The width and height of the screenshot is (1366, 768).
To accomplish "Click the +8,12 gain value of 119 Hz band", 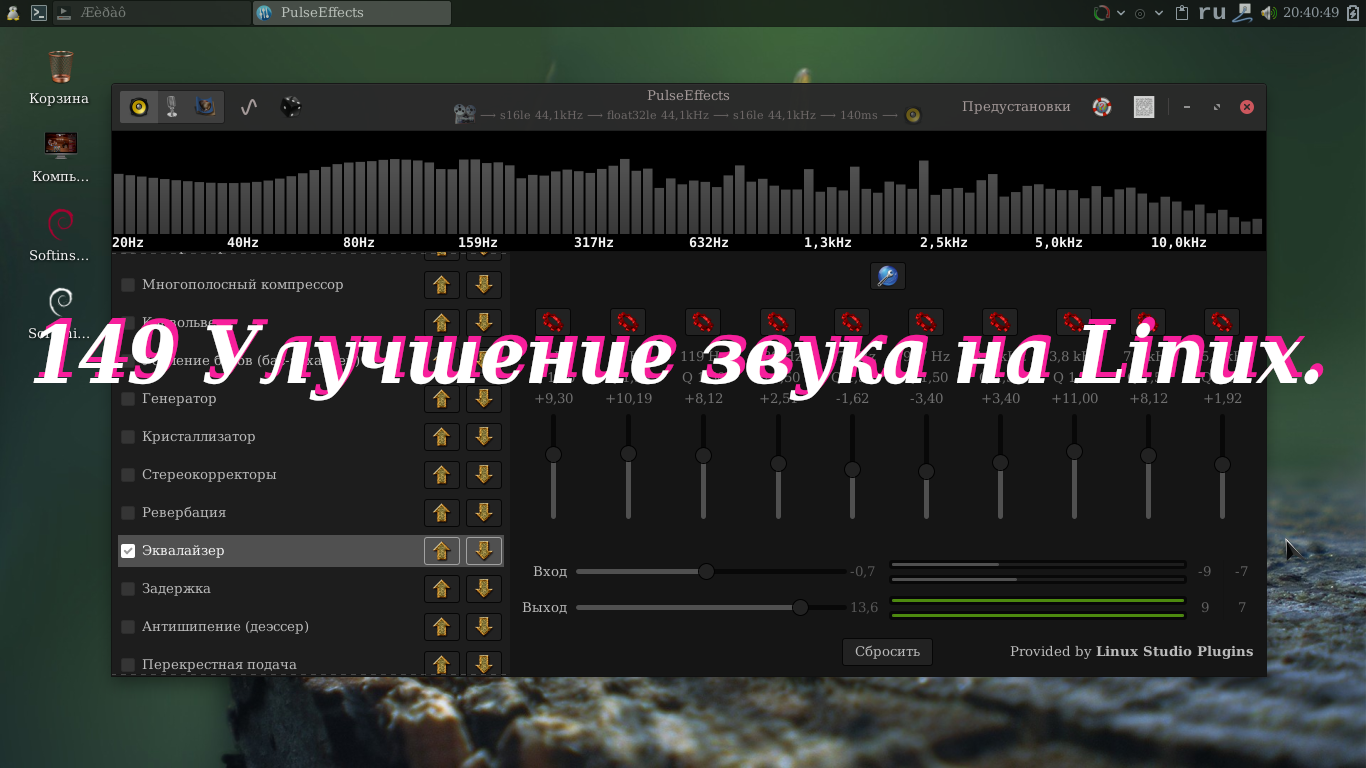I will [703, 399].
